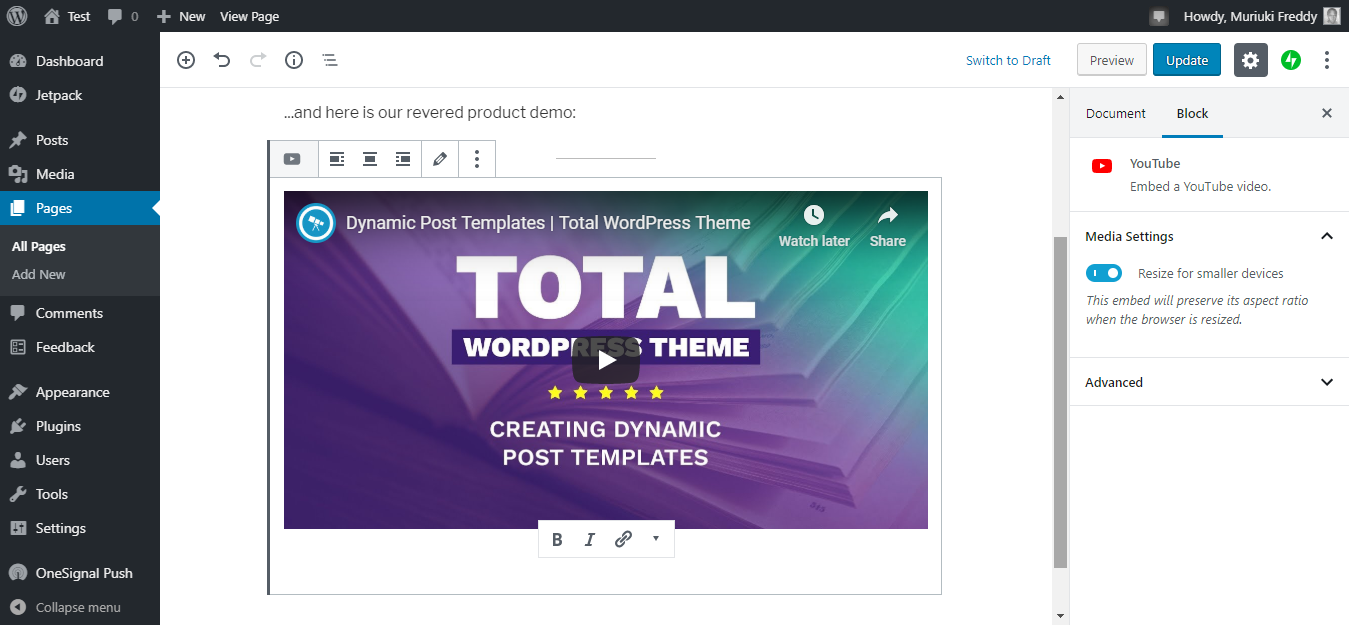The image size is (1349, 625).
Task: Click notifications icon near Howdy text
Action: pyautogui.click(x=1159, y=16)
